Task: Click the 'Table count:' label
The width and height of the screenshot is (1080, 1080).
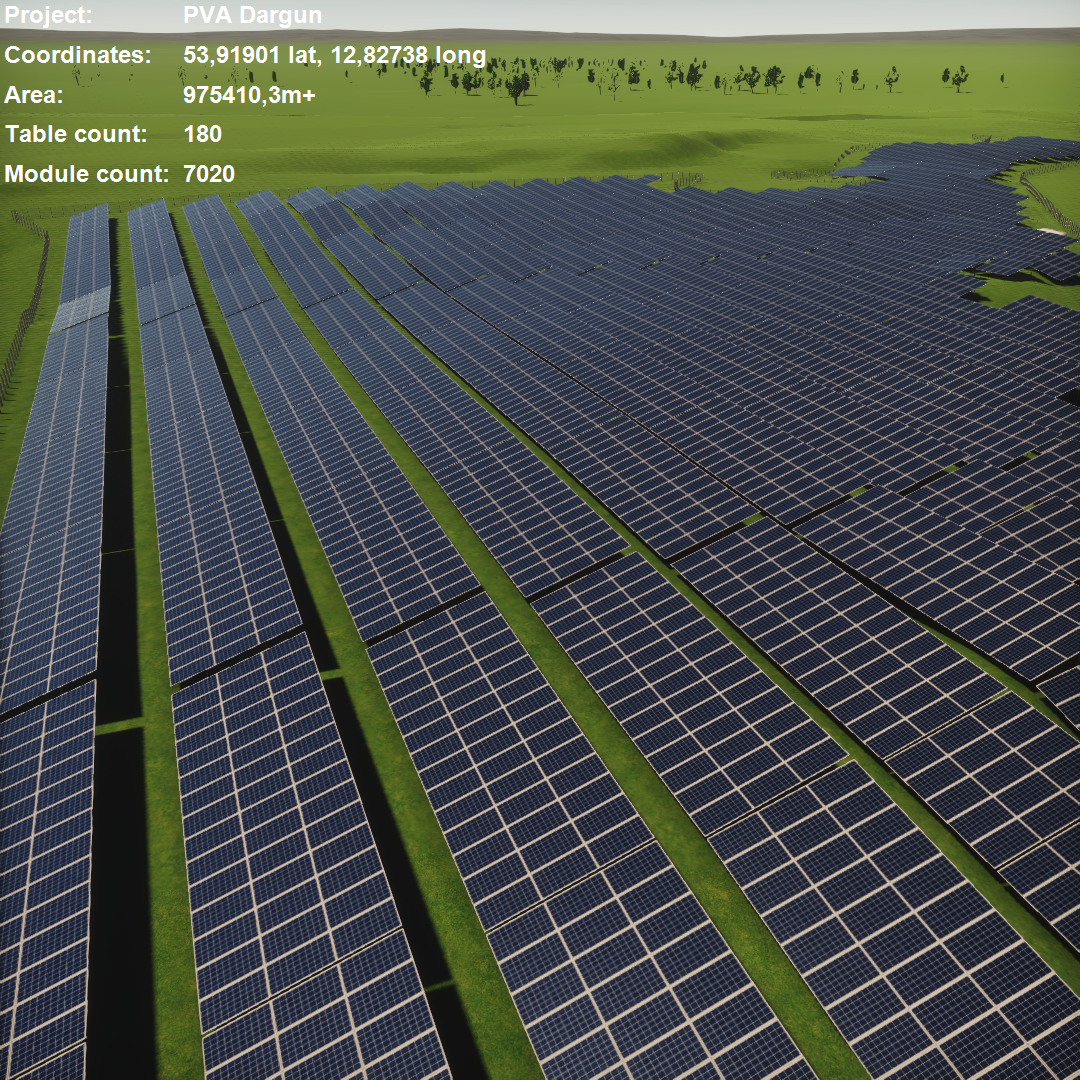Action: 76,134
